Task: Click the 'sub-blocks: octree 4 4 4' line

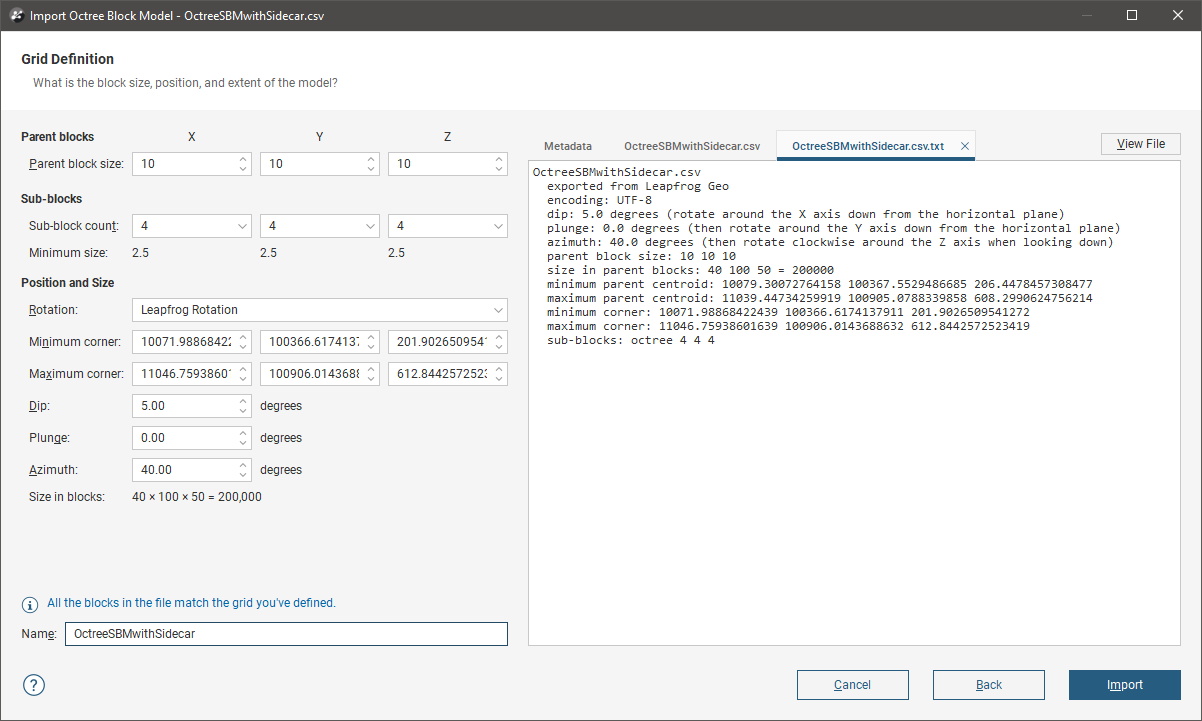Action: pyautogui.click(x=630, y=340)
